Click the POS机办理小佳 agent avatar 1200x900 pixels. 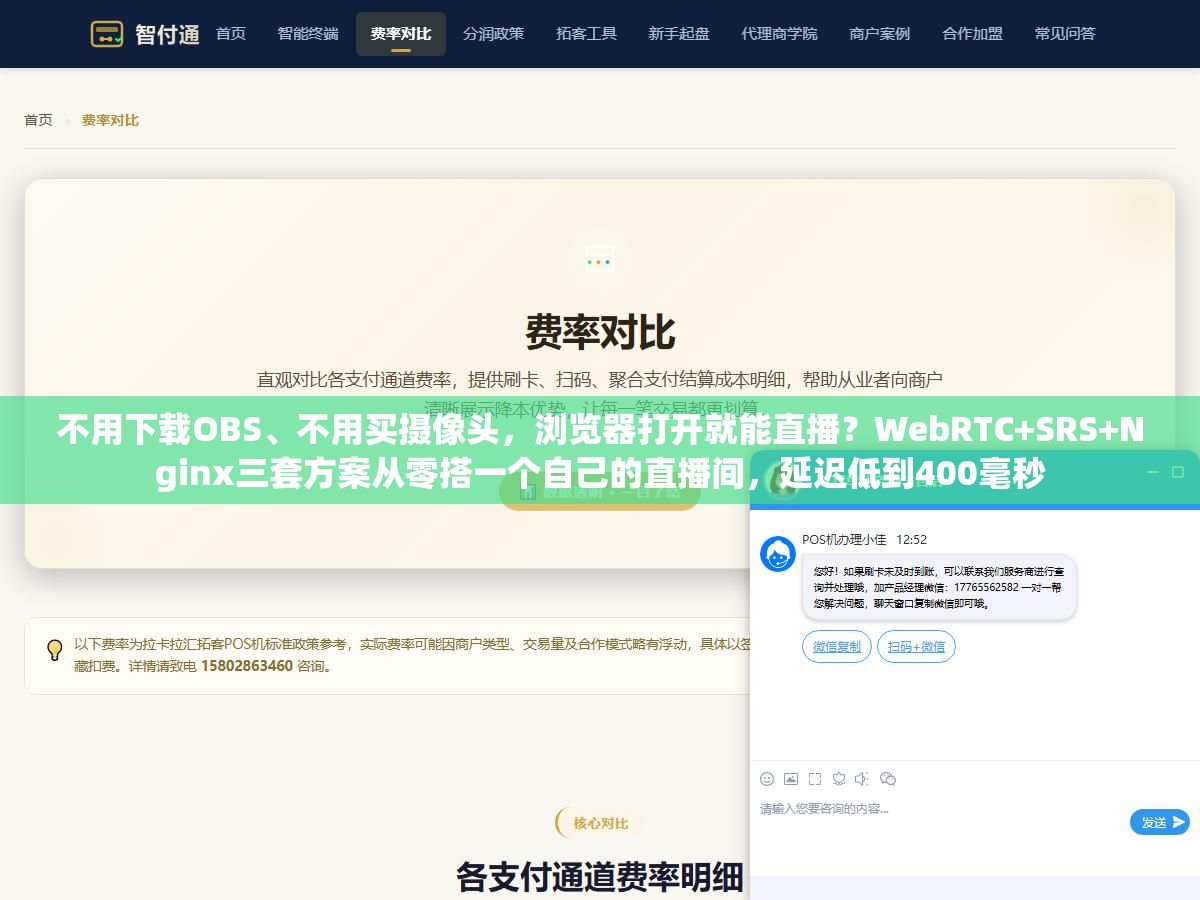coord(778,554)
